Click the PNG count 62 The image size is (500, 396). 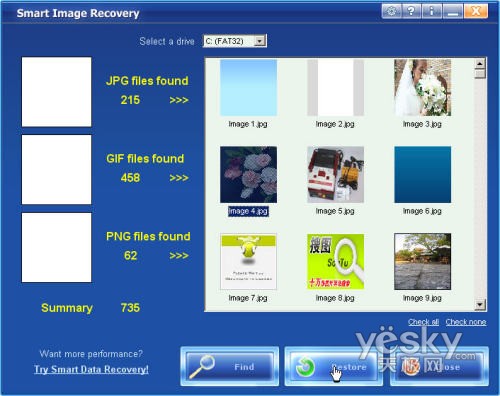click(130, 256)
